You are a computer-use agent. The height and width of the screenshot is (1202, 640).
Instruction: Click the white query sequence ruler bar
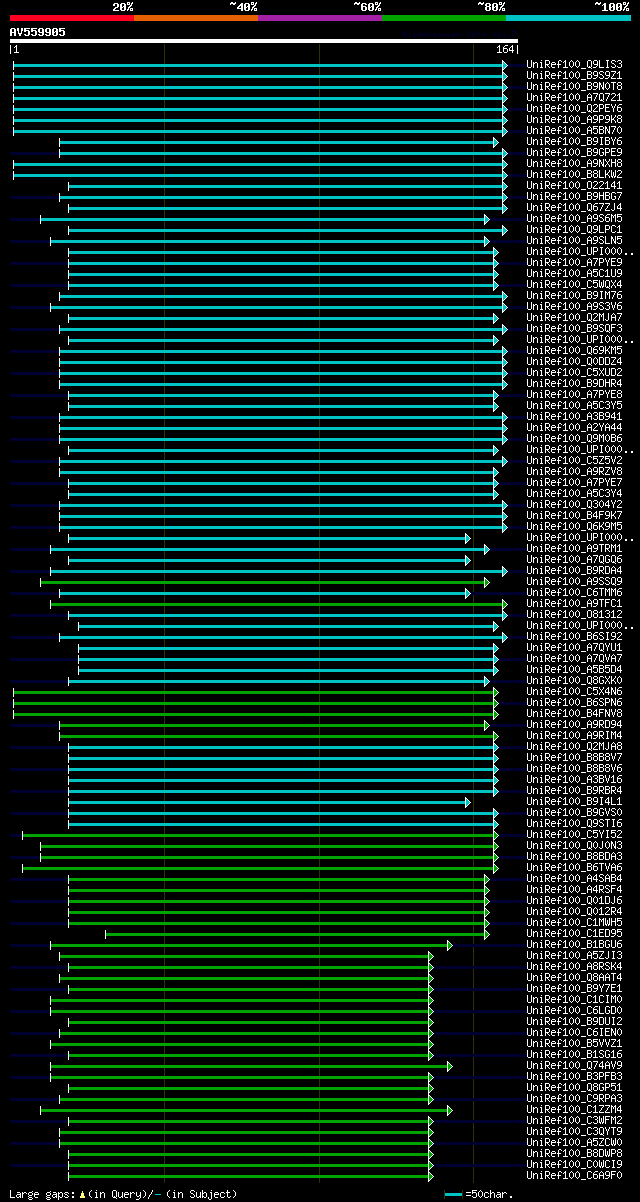(x=263, y=42)
